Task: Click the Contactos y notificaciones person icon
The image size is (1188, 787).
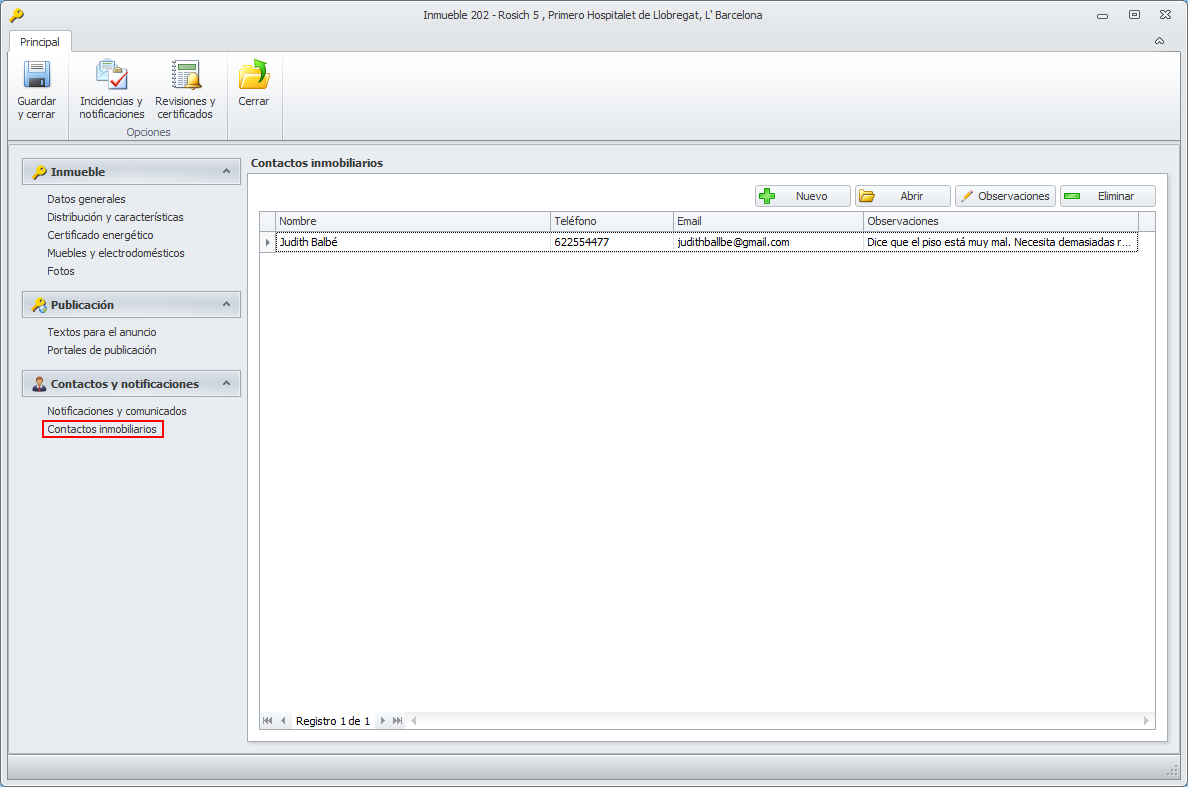Action: pos(39,384)
